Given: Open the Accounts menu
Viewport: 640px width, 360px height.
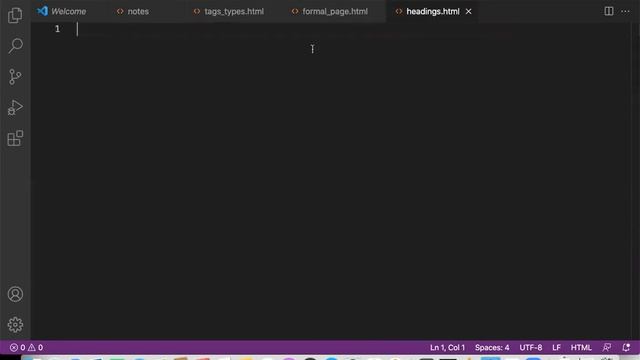Looking at the screenshot, I should tap(15, 294).
